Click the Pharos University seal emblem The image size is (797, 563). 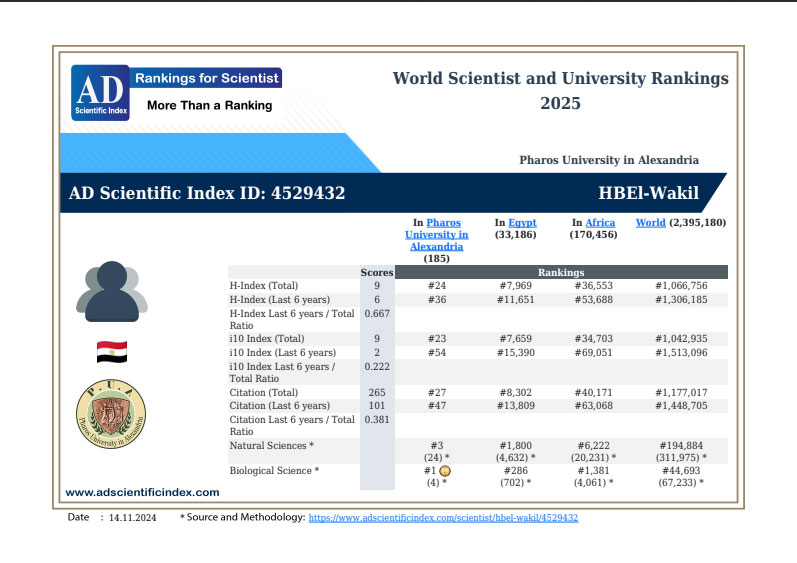click(111, 414)
